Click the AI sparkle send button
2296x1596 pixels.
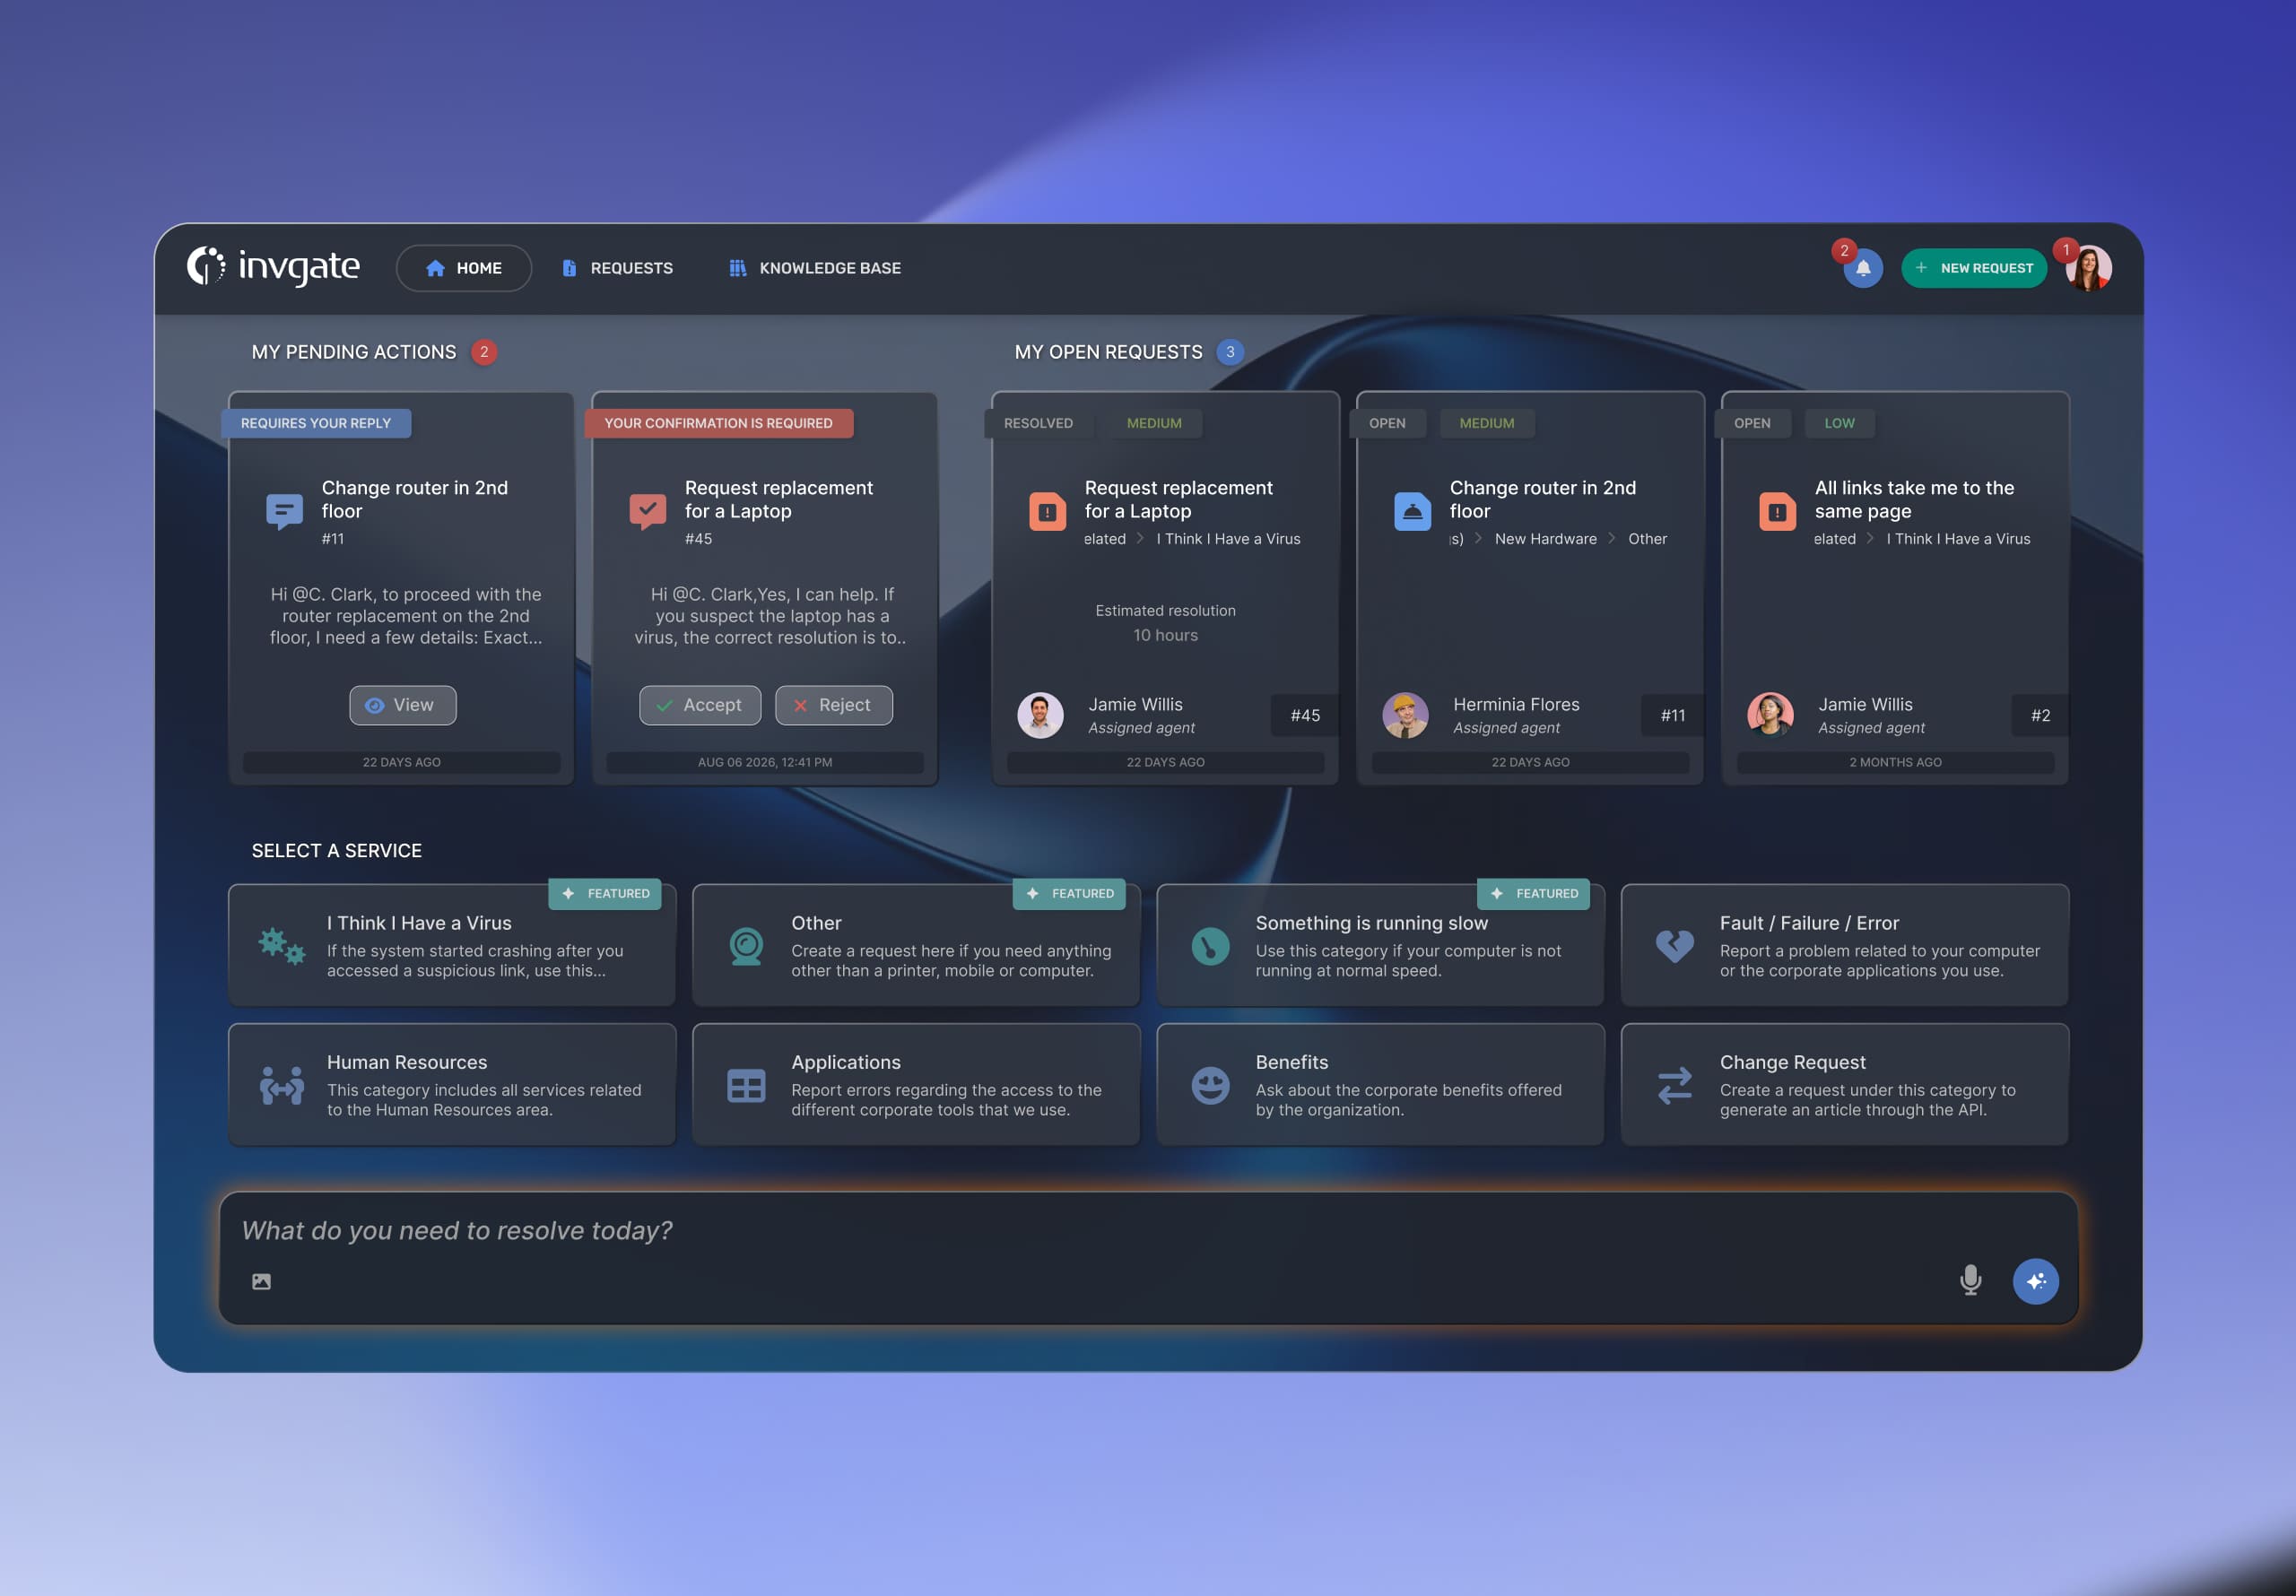[2035, 1281]
